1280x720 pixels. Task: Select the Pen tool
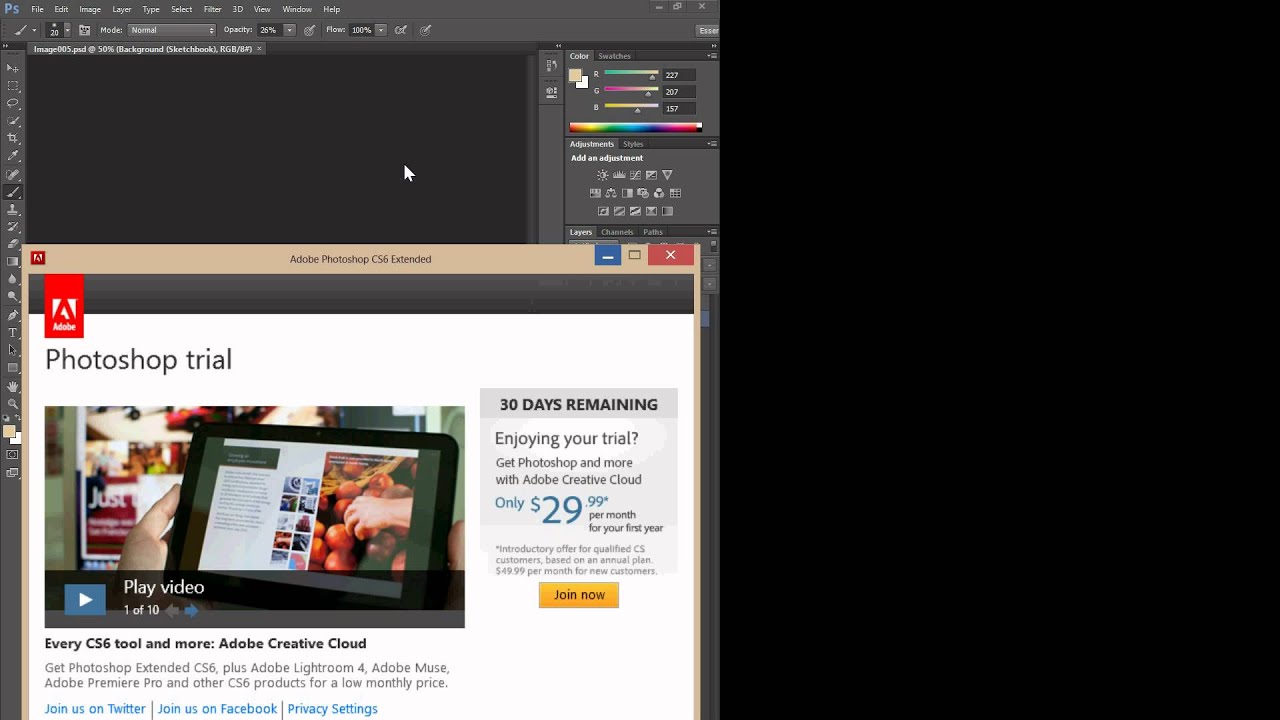13,315
